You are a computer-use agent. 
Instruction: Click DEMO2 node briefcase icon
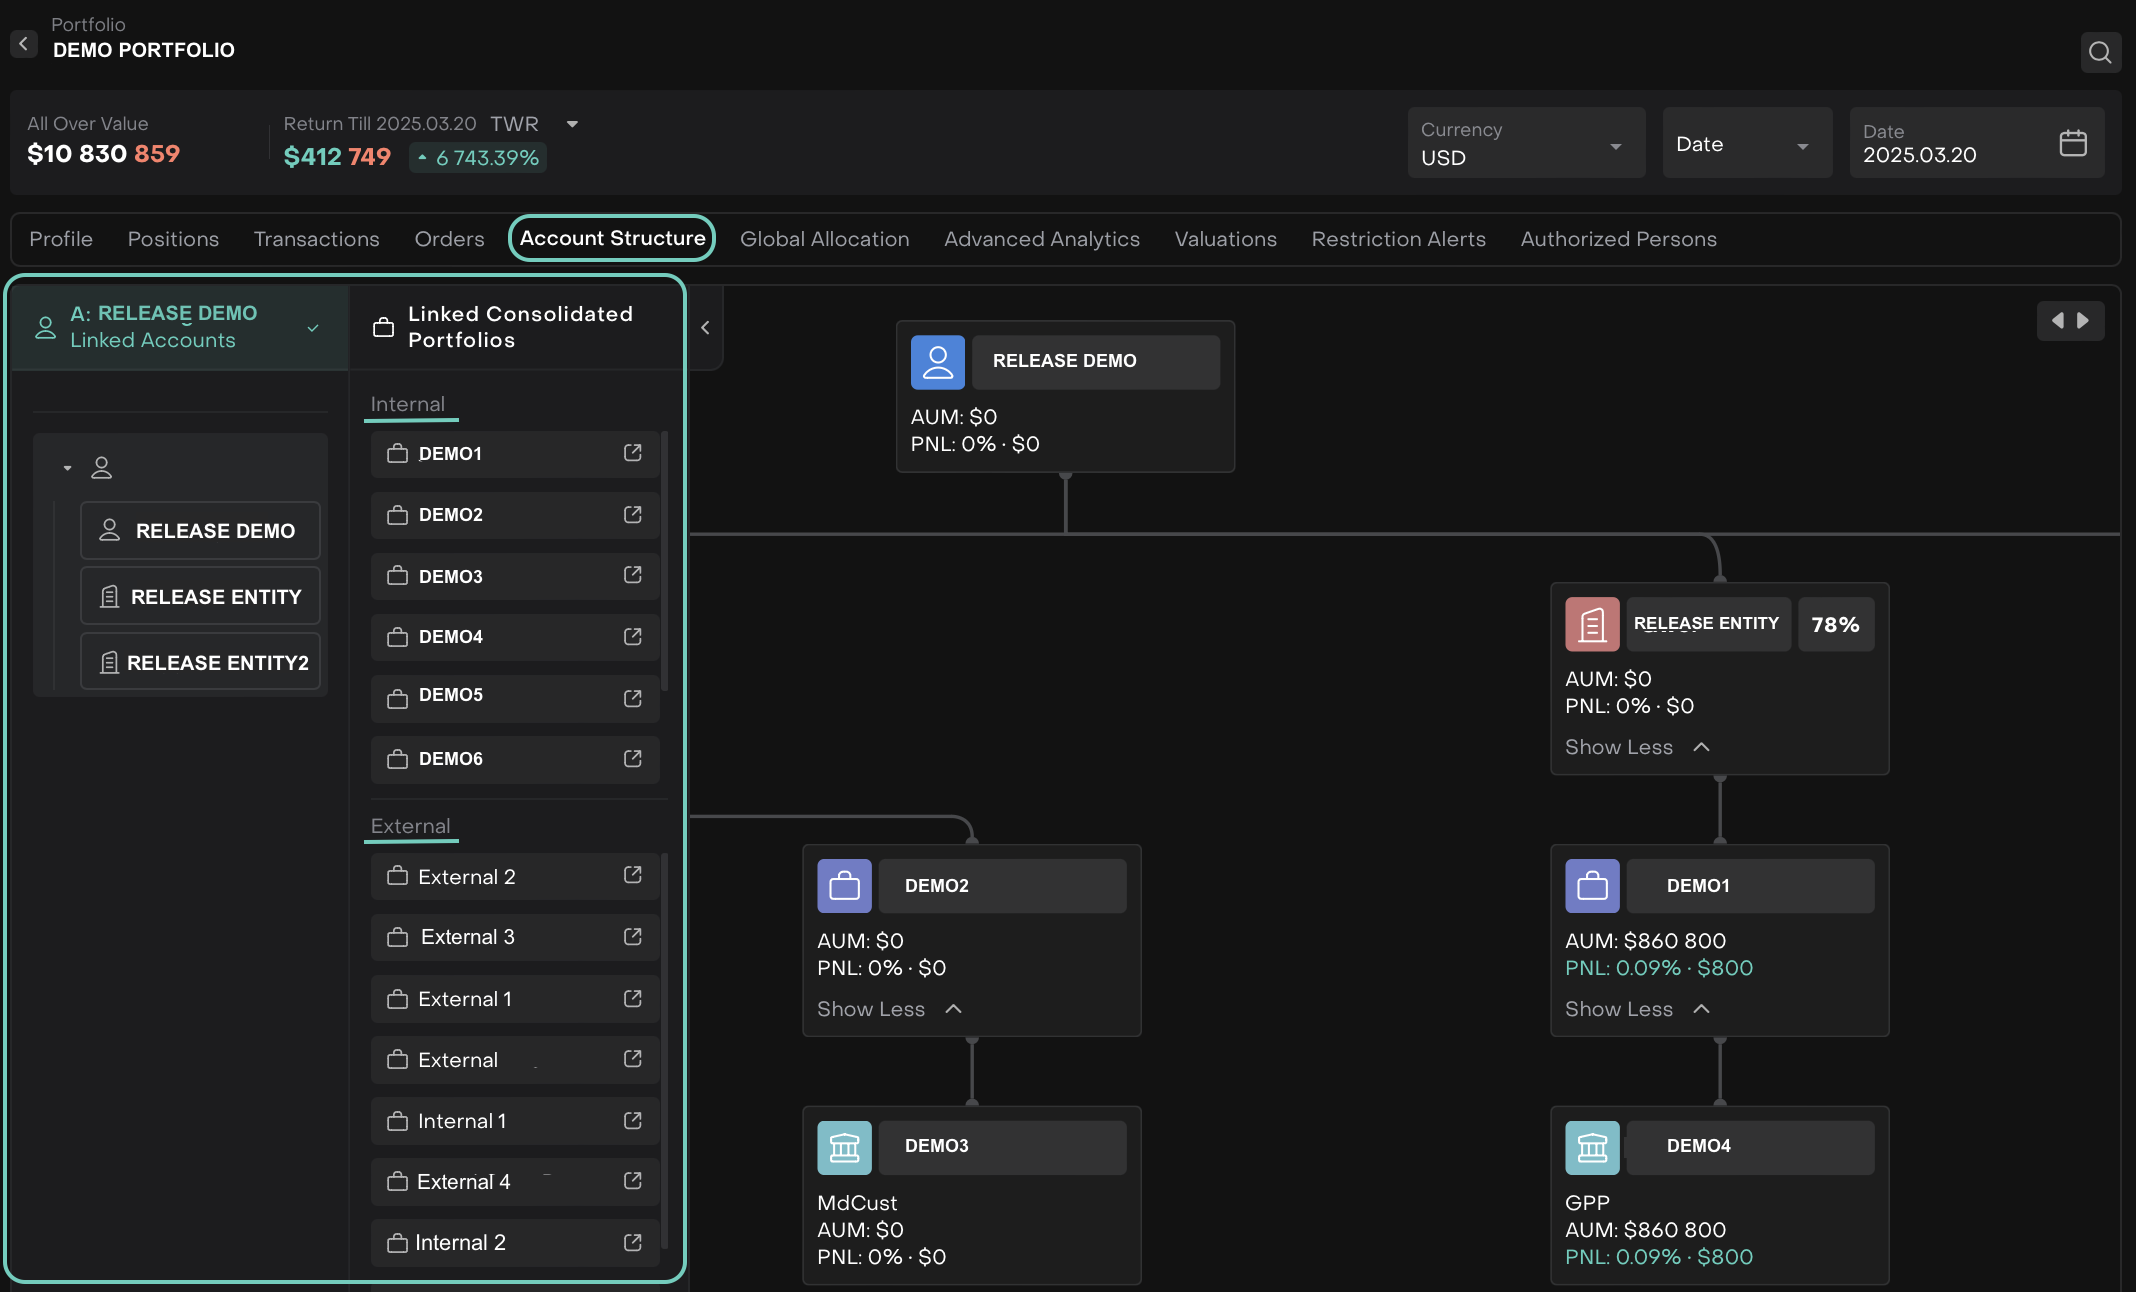pyautogui.click(x=844, y=886)
